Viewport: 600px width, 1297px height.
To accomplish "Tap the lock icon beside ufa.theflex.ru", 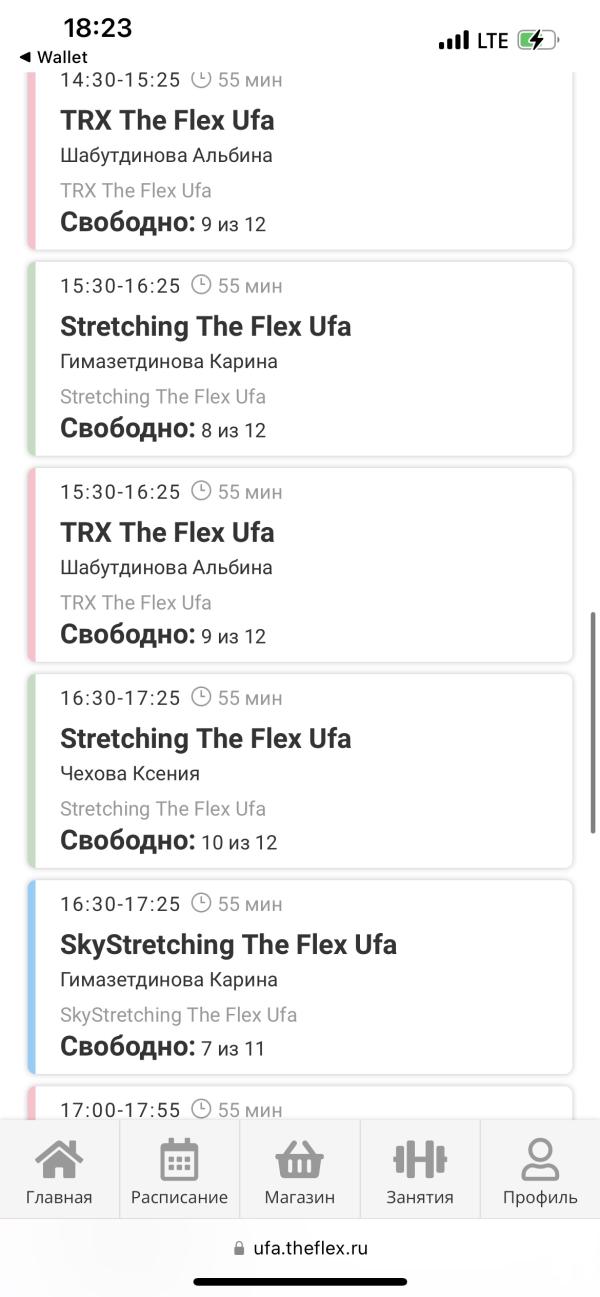I will click(x=238, y=1248).
